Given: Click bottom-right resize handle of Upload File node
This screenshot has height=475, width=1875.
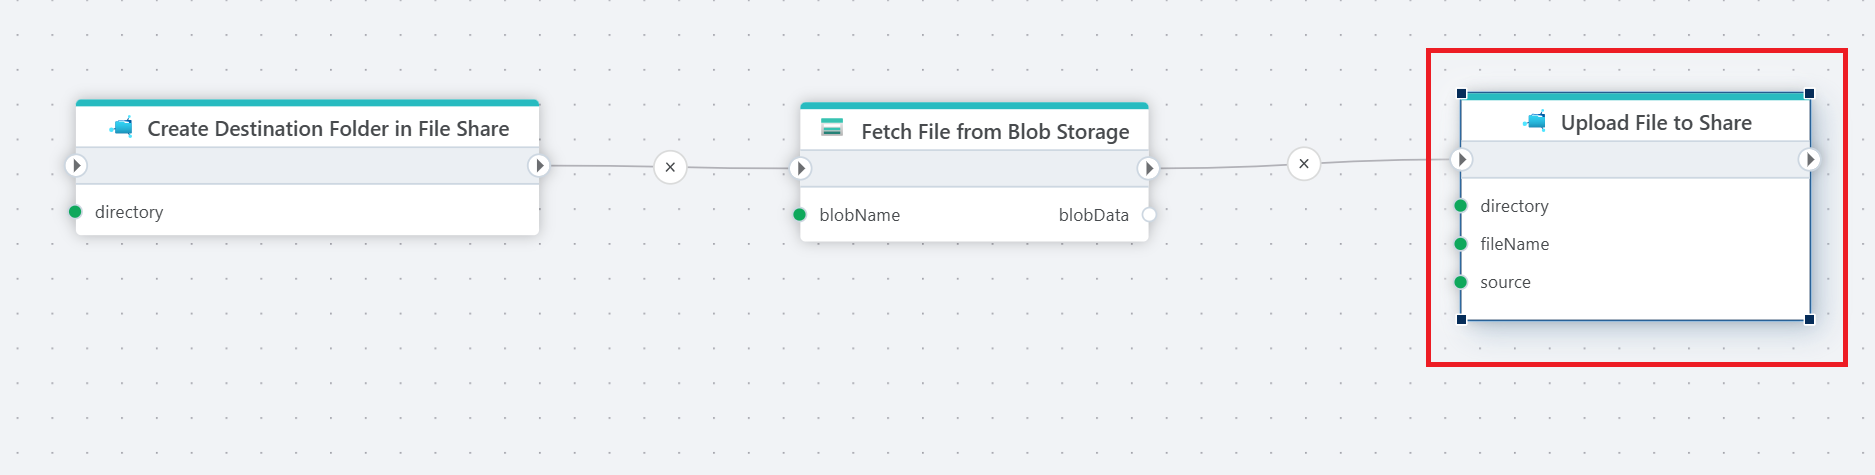Looking at the screenshot, I should [x=1809, y=319].
